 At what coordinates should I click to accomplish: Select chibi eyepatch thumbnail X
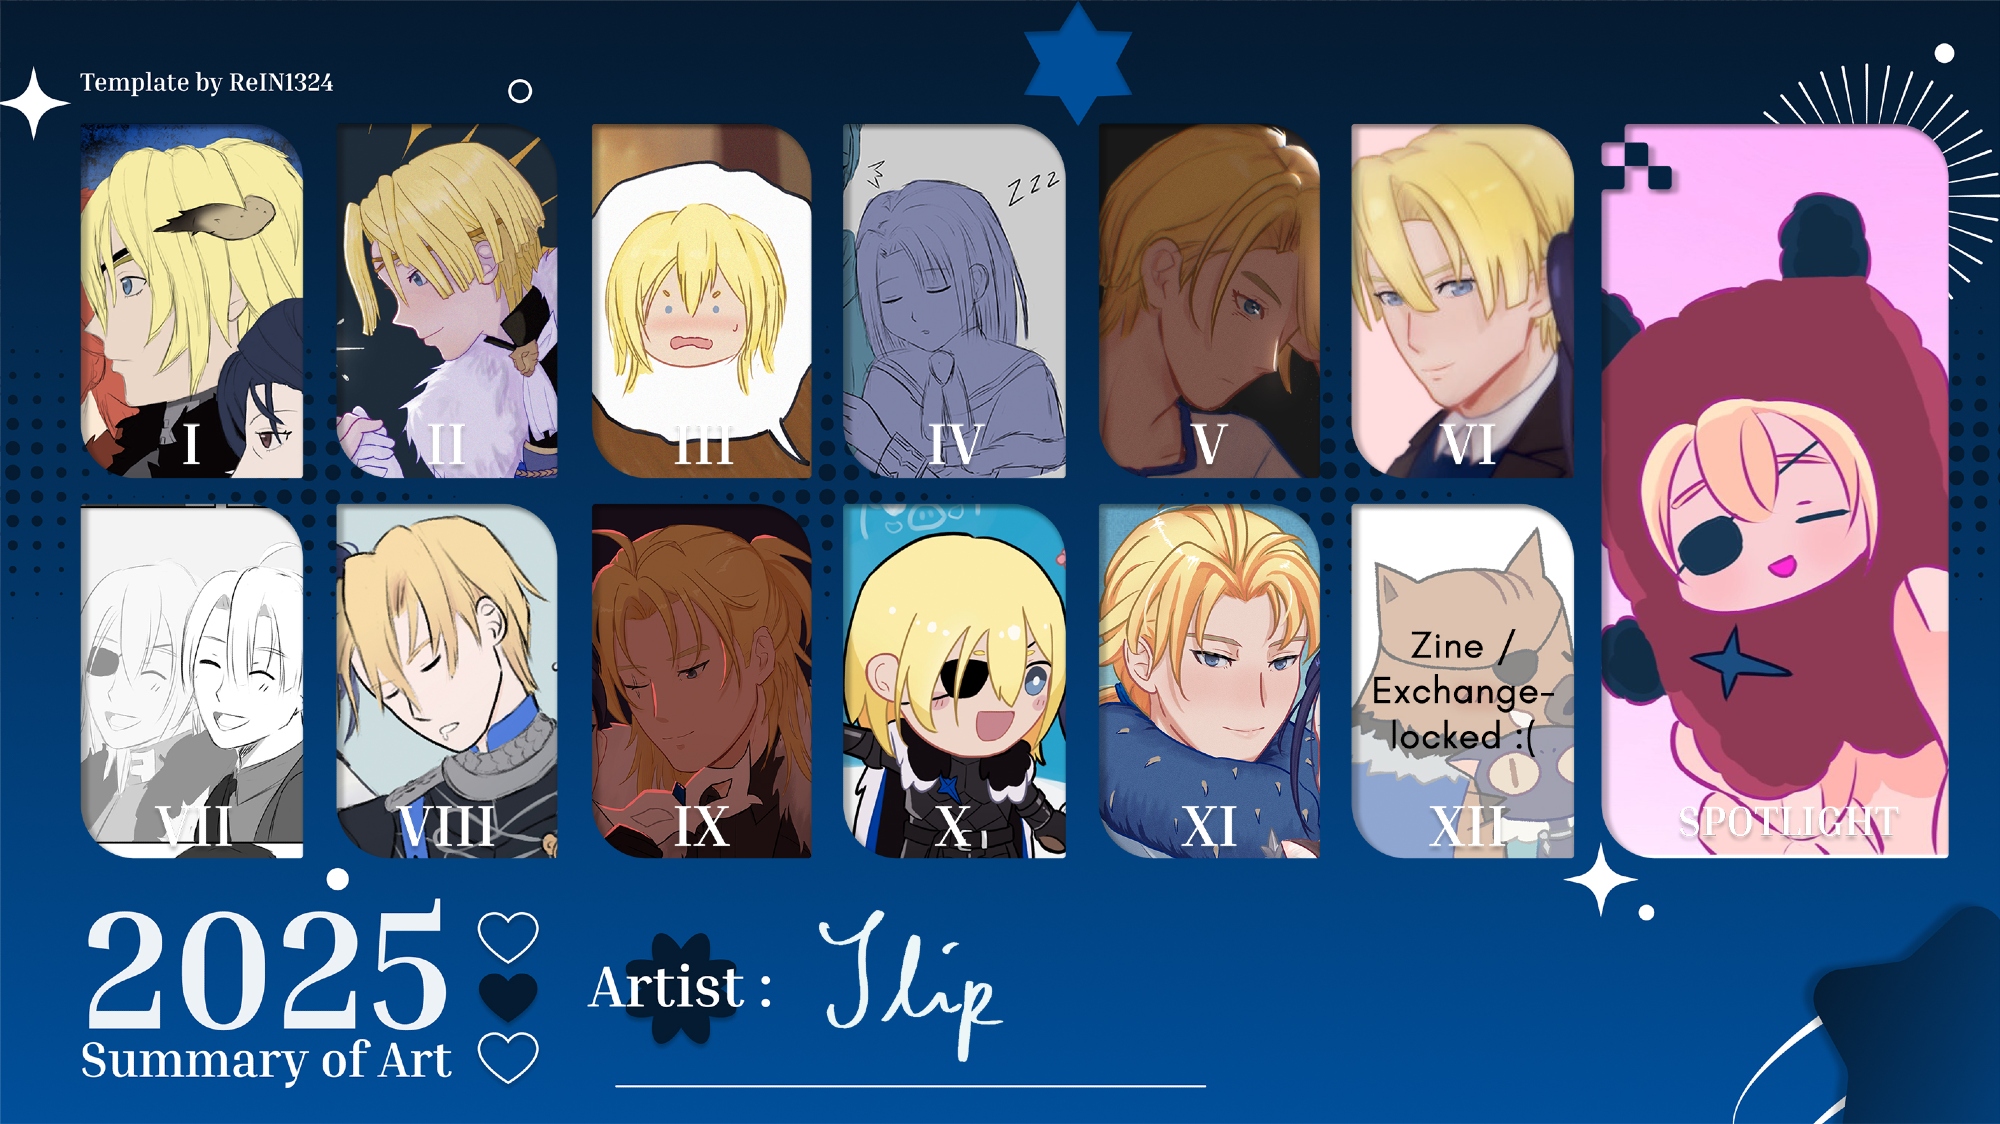tap(954, 681)
